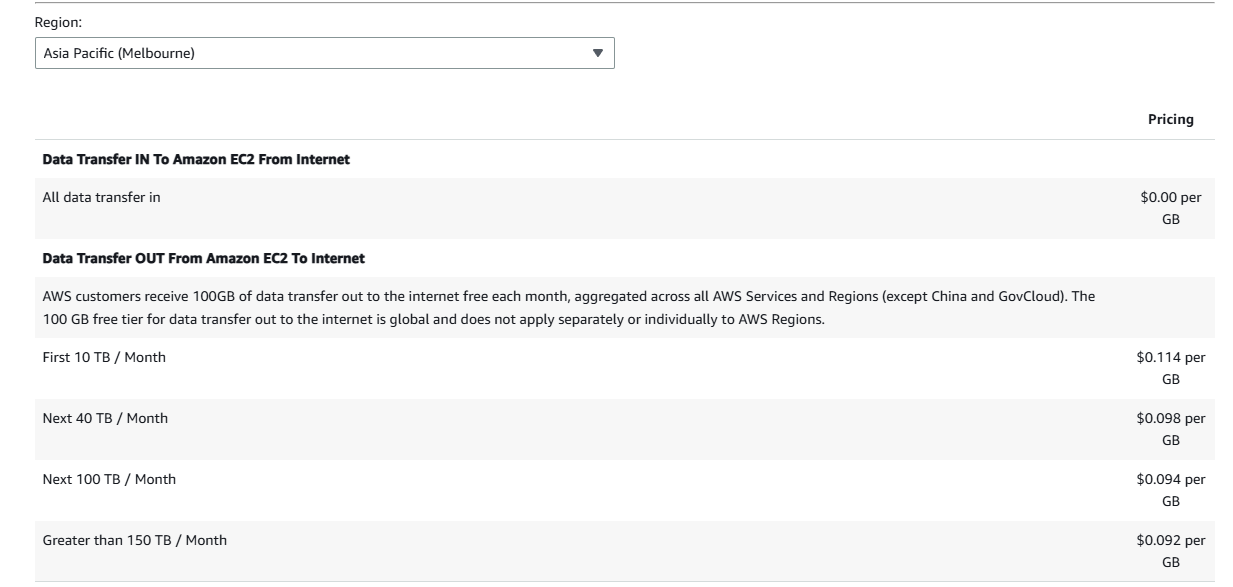Click the $0.094 per GB price
Screen dimensions: 1233x587
point(1170,490)
